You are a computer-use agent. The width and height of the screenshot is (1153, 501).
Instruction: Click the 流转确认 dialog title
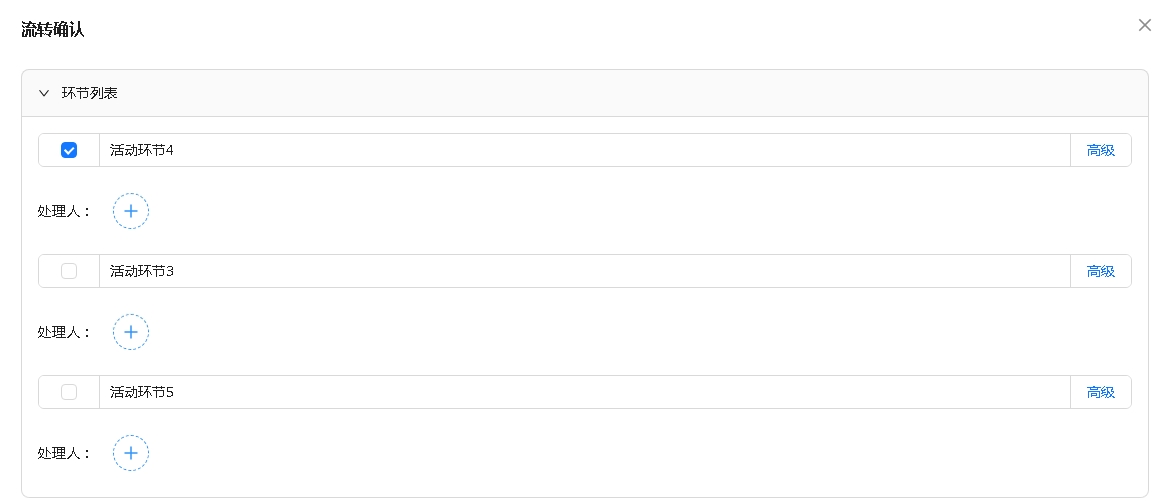(53, 30)
